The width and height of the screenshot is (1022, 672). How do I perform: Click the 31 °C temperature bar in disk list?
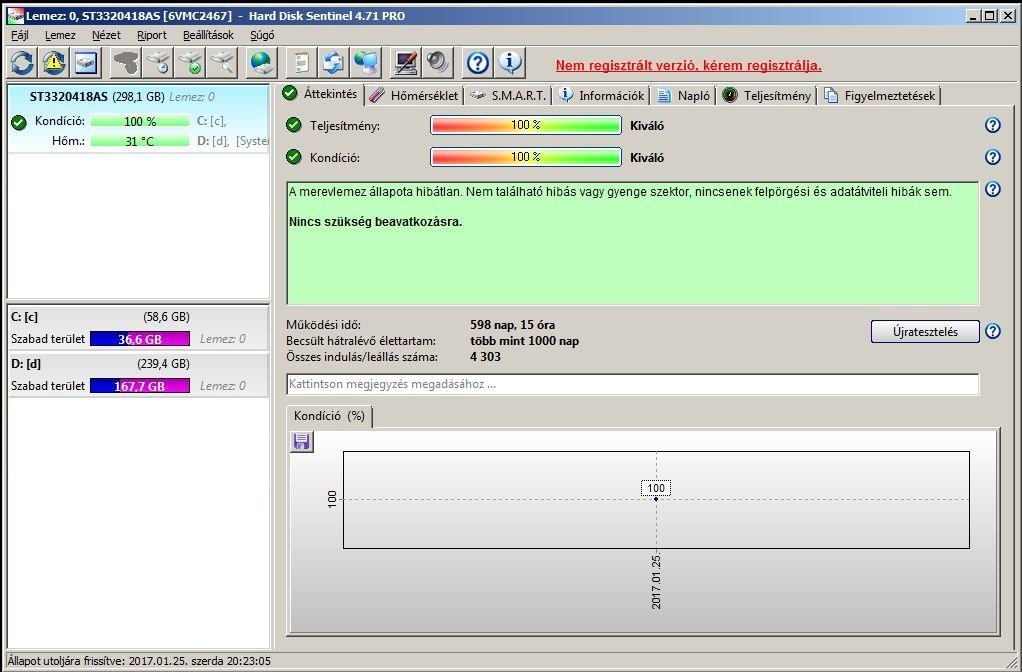point(139,141)
